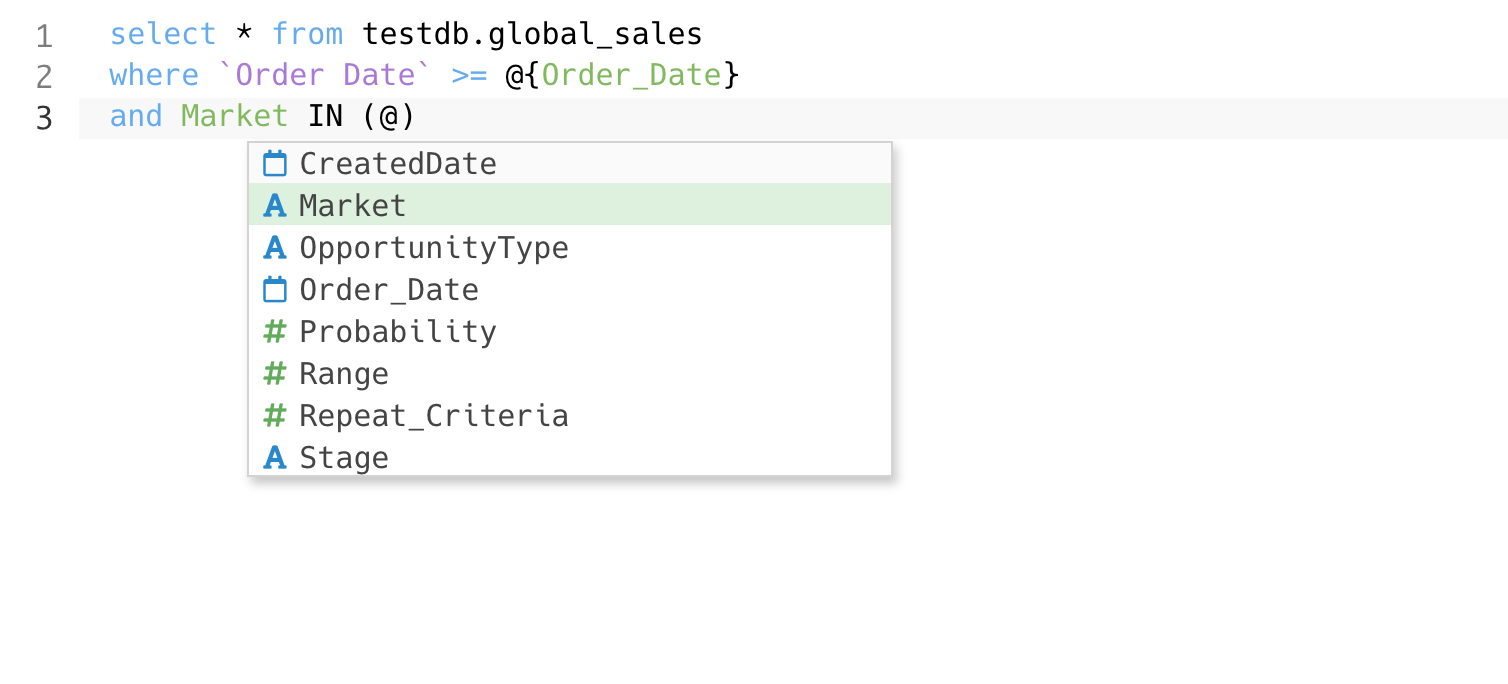Click the hash icon beside Probability

274,332
